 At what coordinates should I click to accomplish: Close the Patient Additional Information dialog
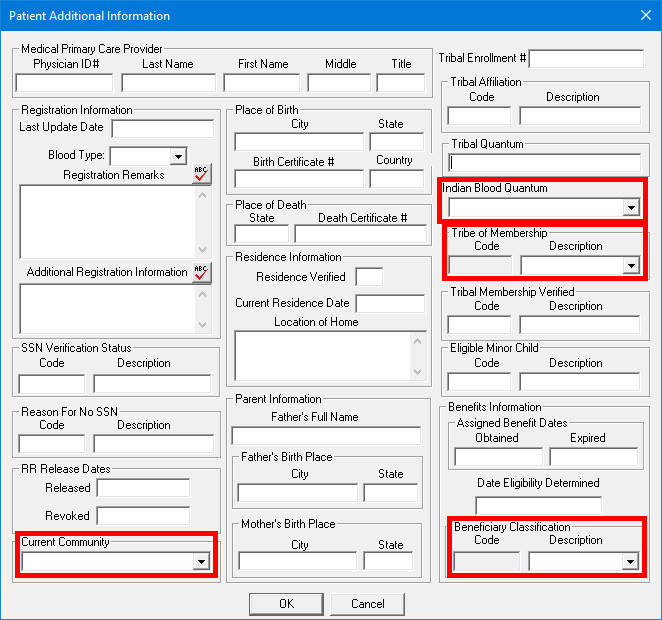pos(644,16)
